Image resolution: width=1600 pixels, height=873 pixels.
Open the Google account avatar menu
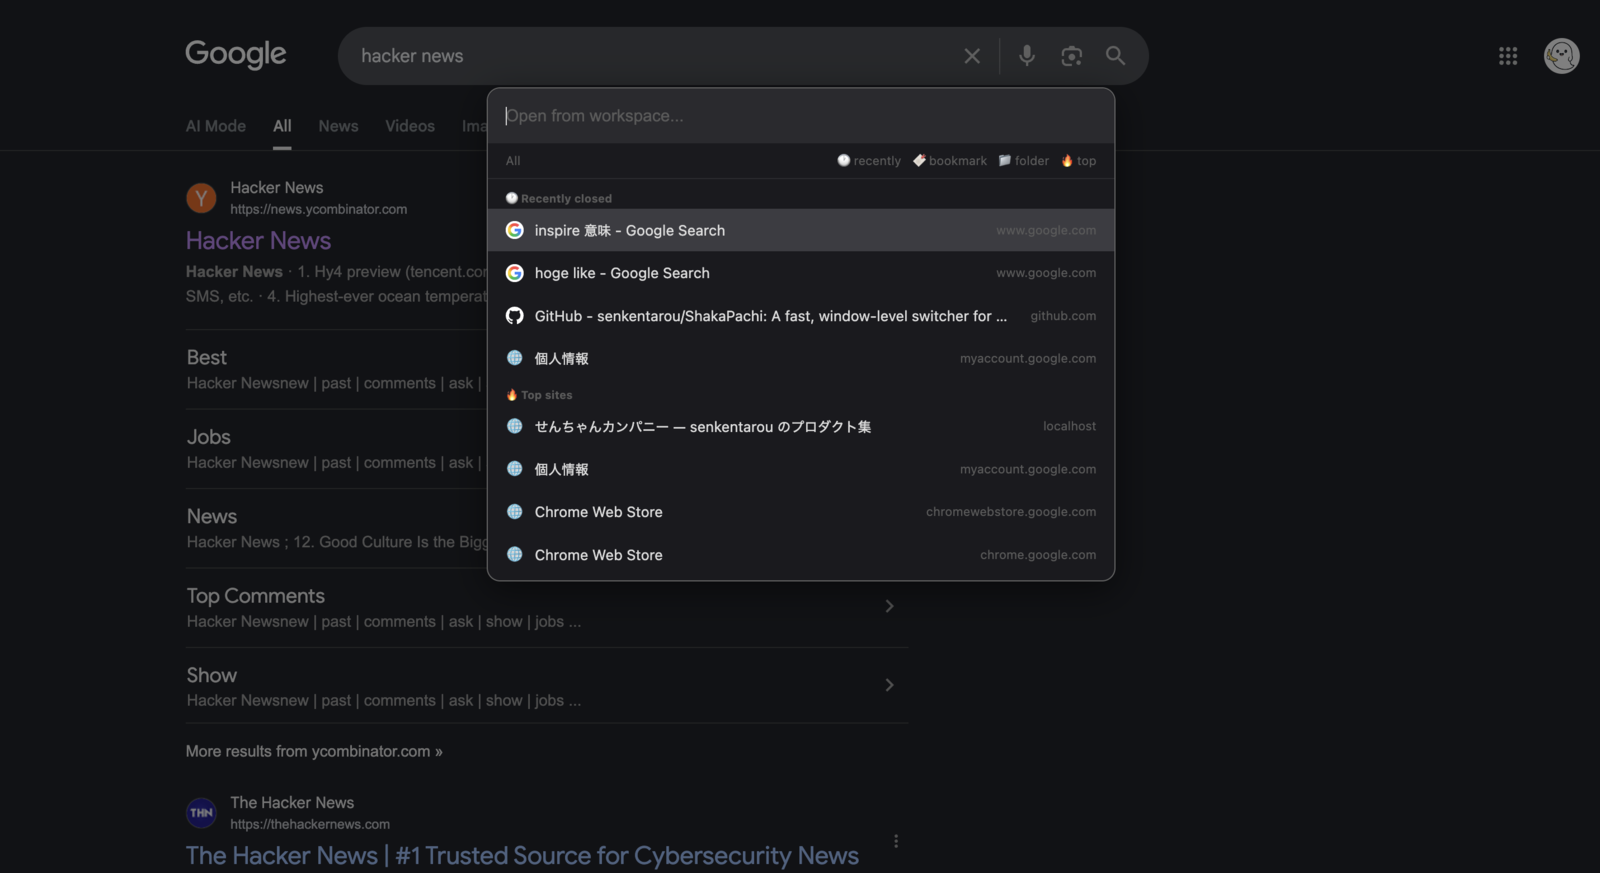[1561, 56]
